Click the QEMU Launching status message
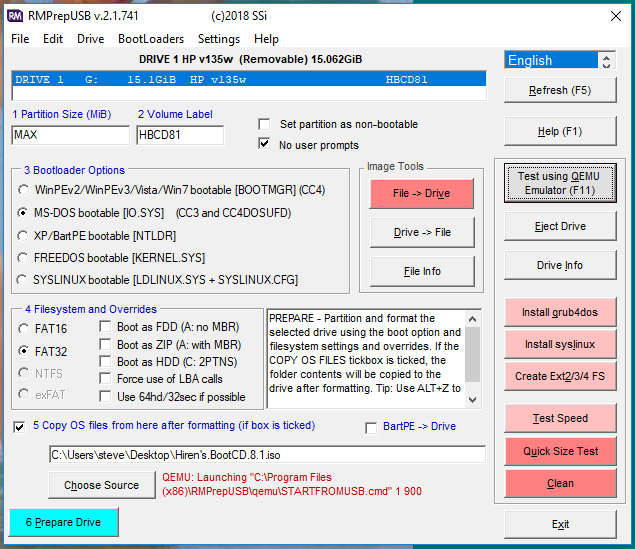635x549 pixels. [x=292, y=484]
